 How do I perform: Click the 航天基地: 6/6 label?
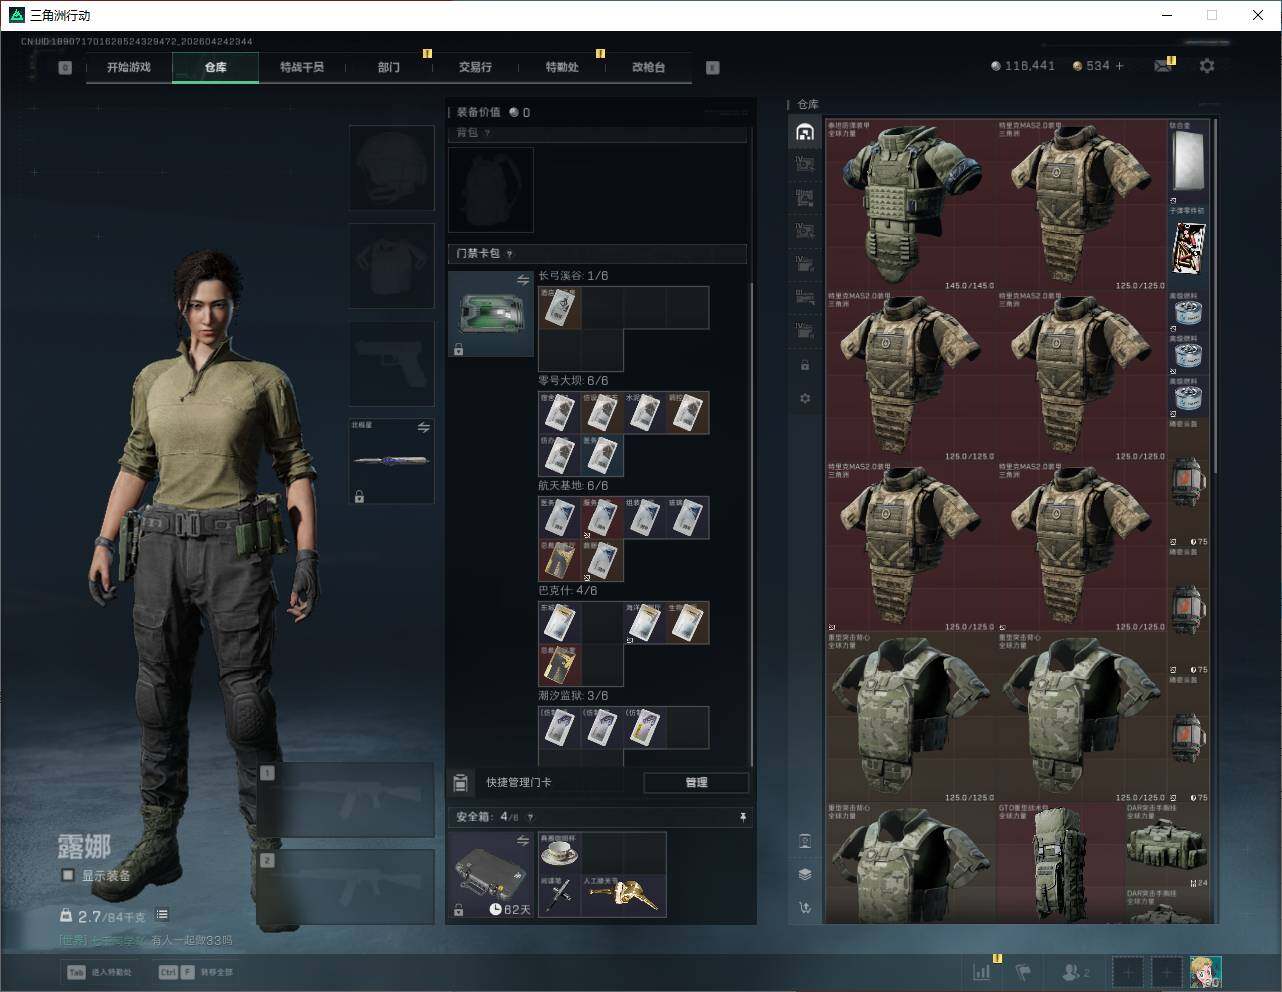point(573,486)
